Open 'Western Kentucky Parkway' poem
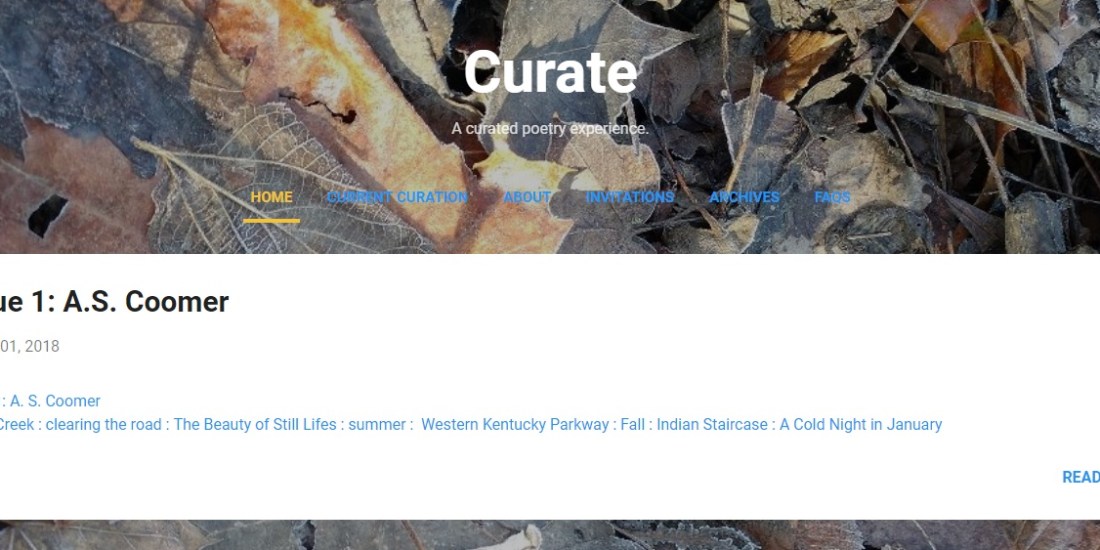This screenshot has width=1100, height=550. click(x=515, y=424)
